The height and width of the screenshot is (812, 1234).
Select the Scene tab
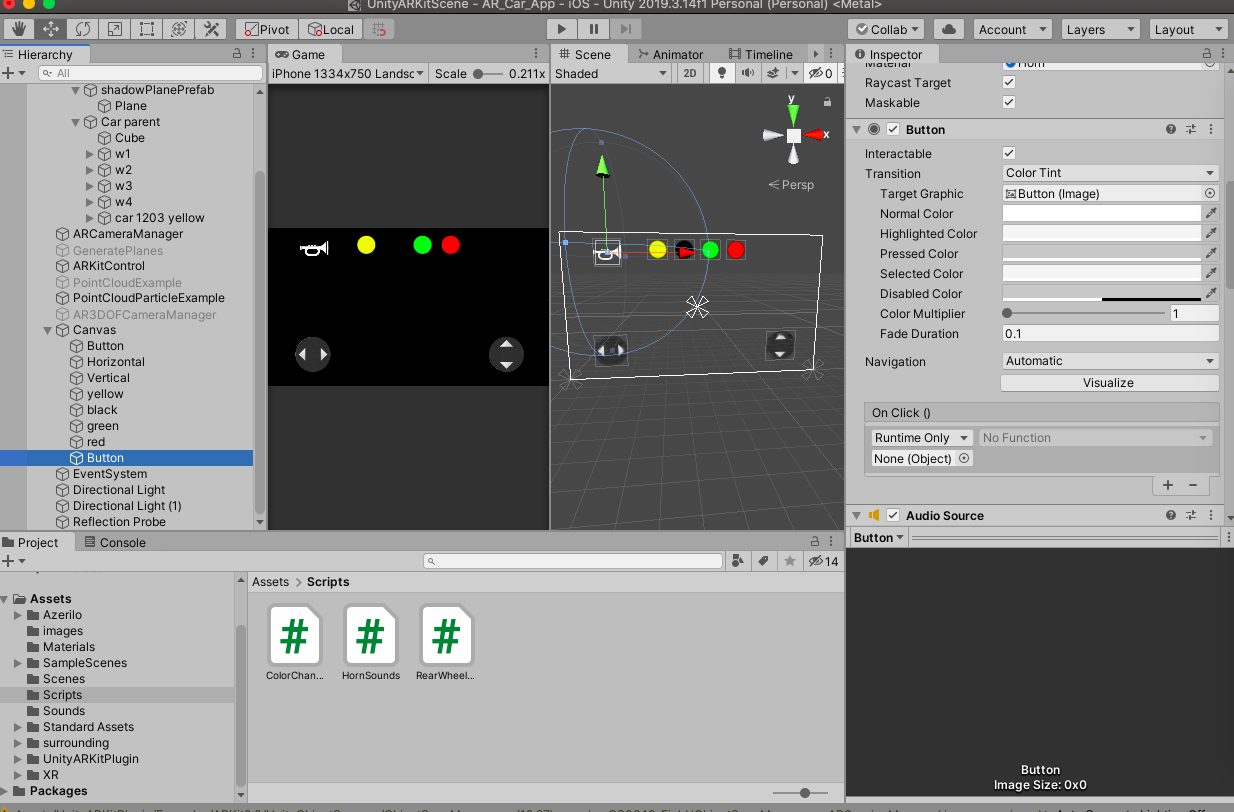coord(586,54)
